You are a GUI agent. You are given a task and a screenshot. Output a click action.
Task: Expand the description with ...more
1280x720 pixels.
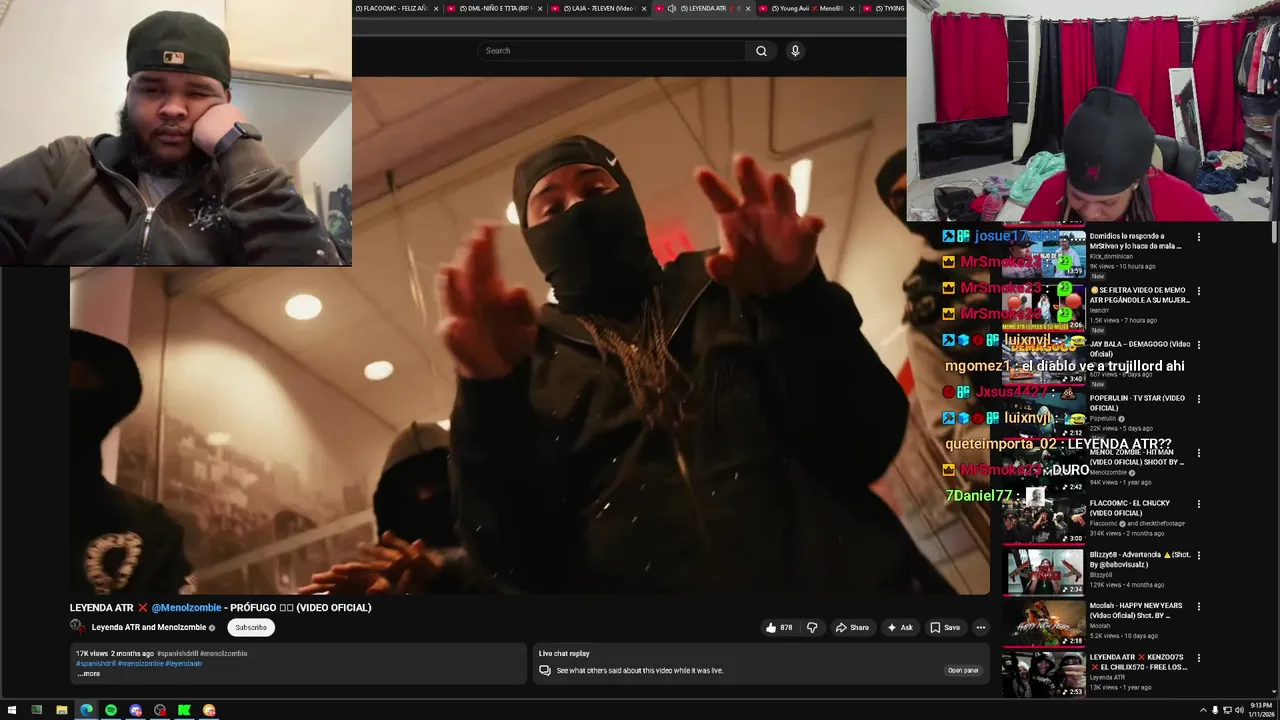pos(89,674)
